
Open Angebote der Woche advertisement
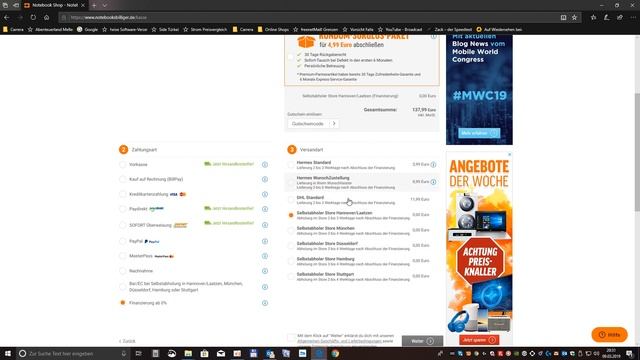[x=479, y=249]
